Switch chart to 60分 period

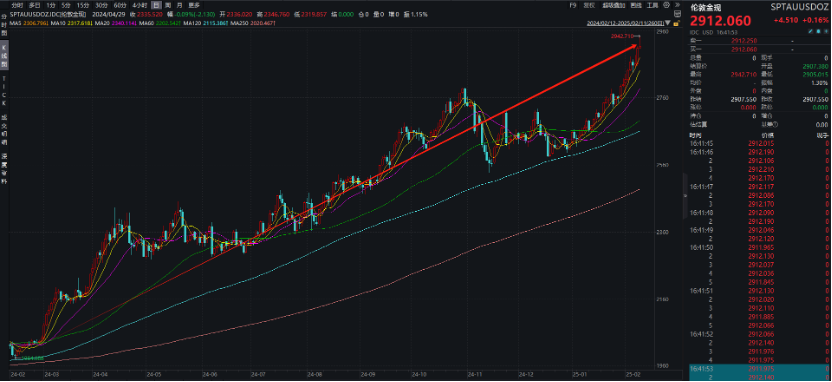tap(120, 5)
